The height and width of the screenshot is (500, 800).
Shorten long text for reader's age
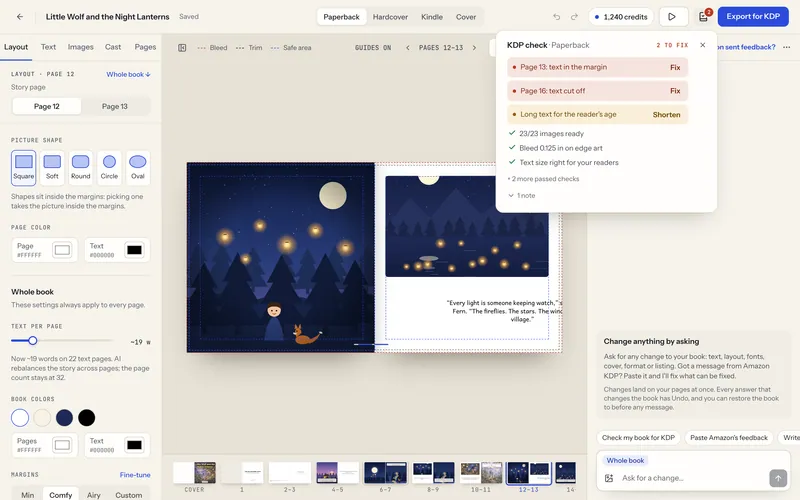(666, 115)
